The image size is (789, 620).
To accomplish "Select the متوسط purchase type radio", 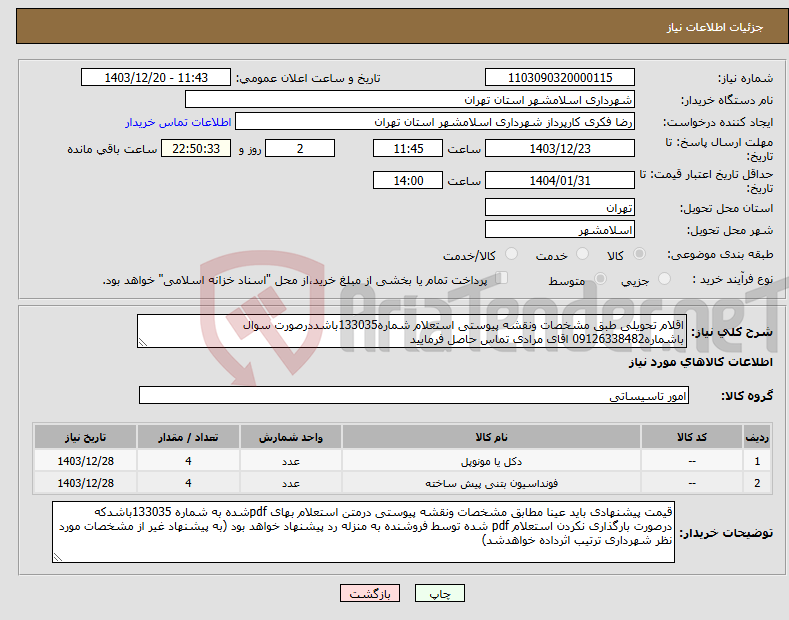I will coord(600,279).
